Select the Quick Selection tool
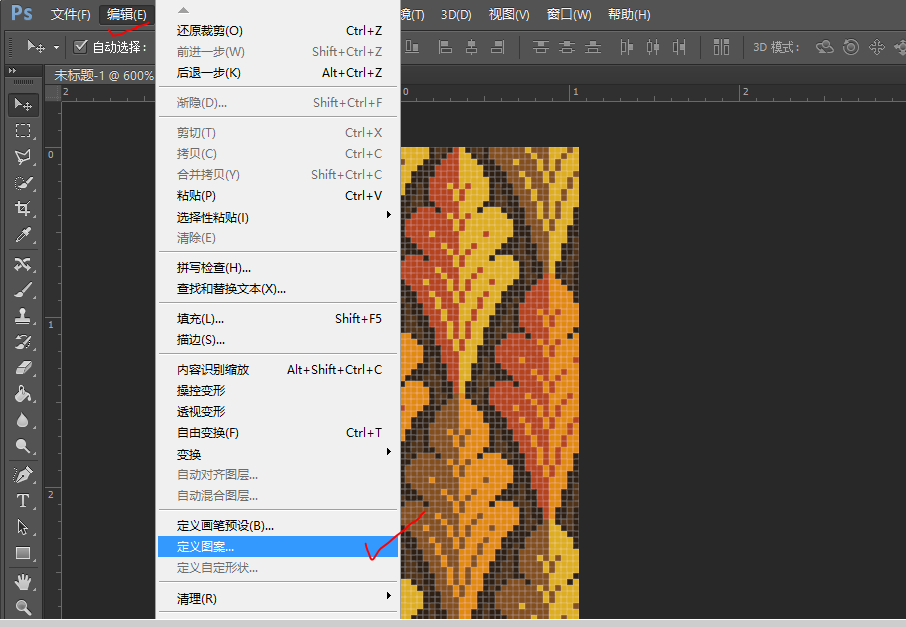This screenshot has height=627, width=906. (23, 183)
